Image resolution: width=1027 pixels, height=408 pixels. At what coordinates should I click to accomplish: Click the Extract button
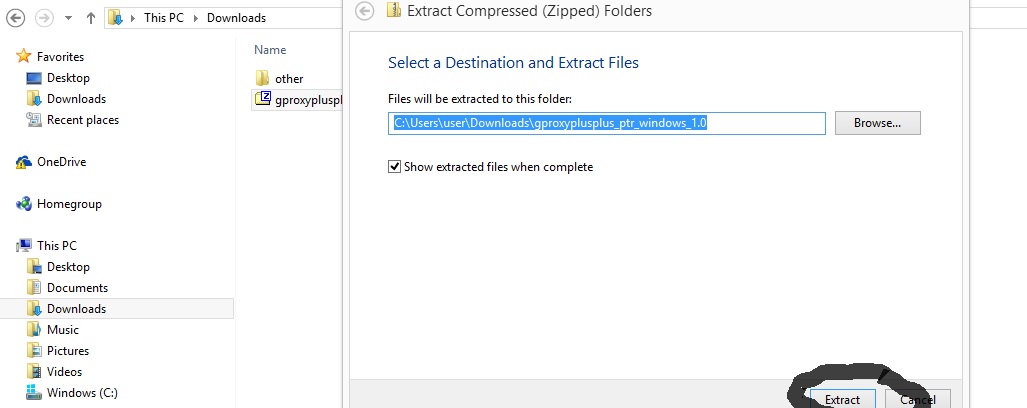842,398
